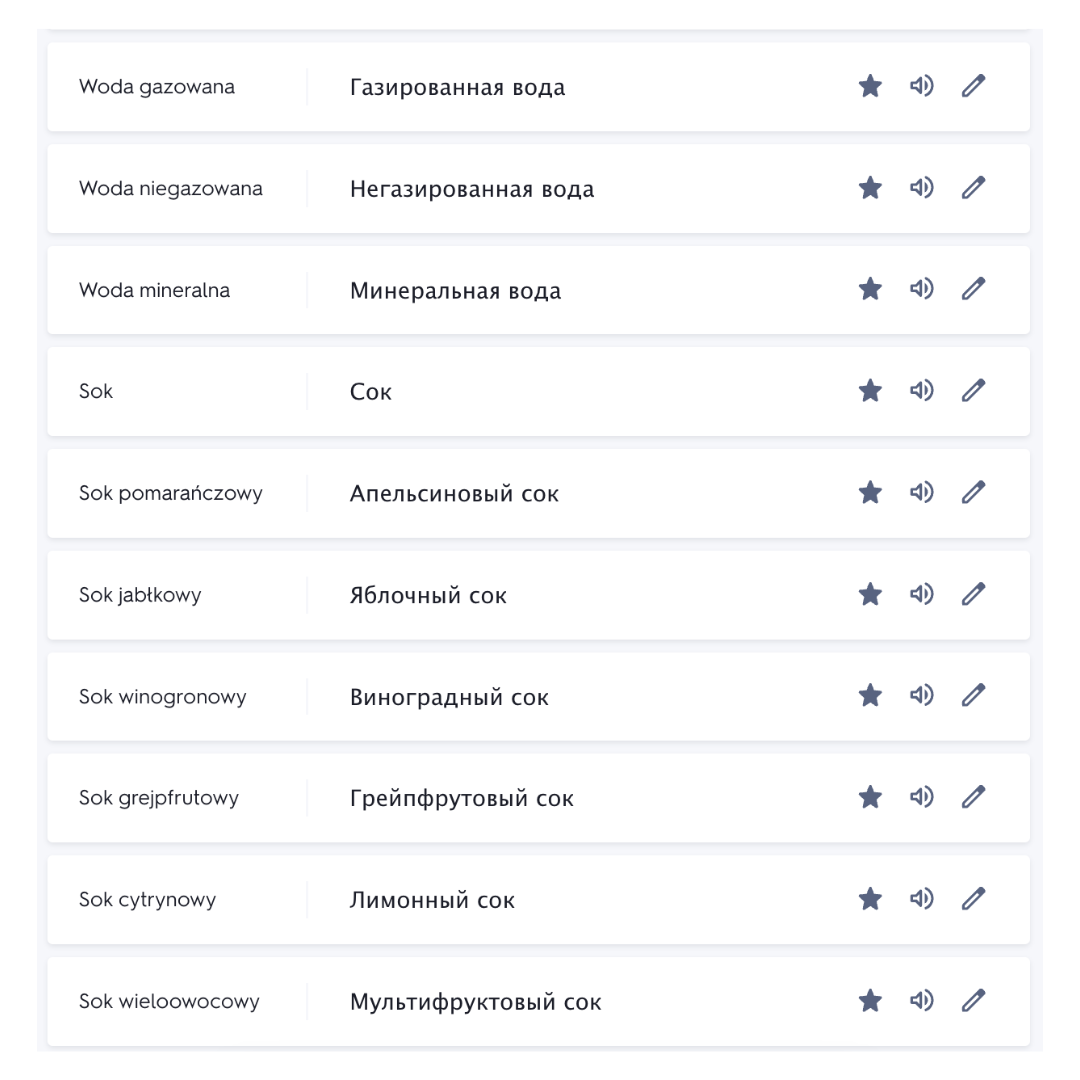Play pronunciation of Негазированная вода

tap(922, 187)
